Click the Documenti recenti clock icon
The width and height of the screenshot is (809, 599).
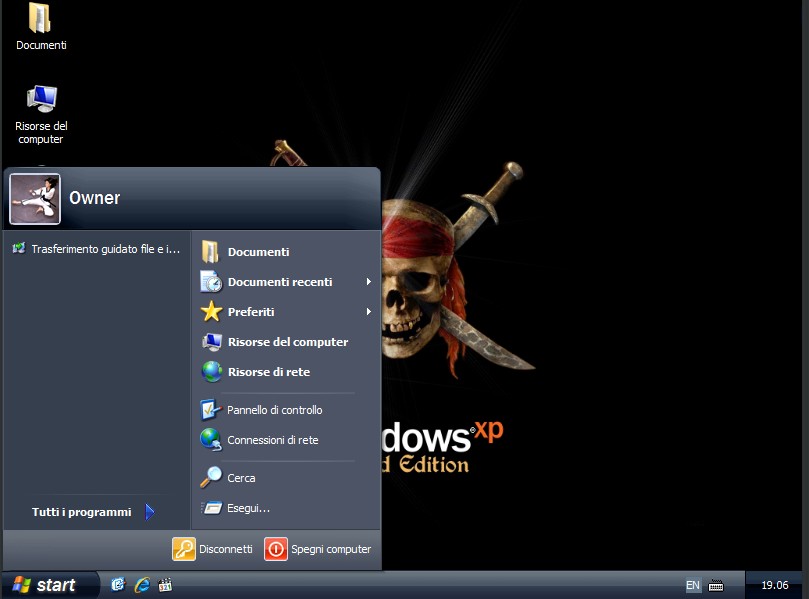pyautogui.click(x=211, y=282)
